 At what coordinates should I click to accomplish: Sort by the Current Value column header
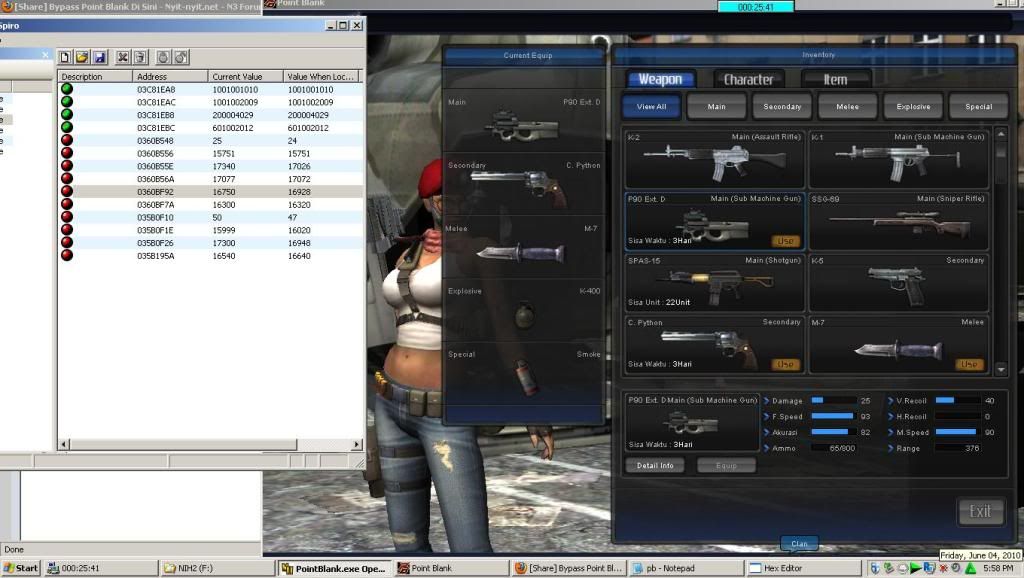pos(246,76)
